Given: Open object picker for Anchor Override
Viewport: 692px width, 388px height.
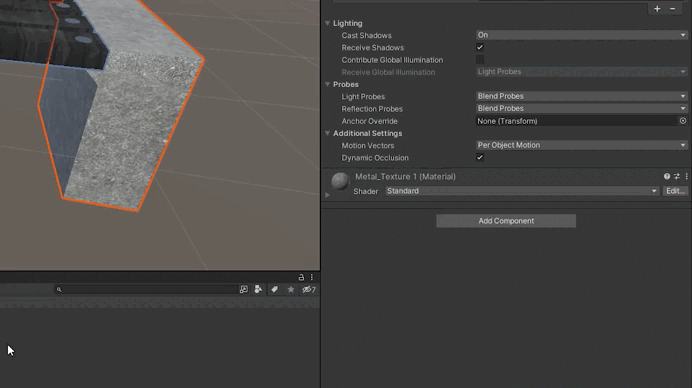Looking at the screenshot, I should (x=683, y=121).
